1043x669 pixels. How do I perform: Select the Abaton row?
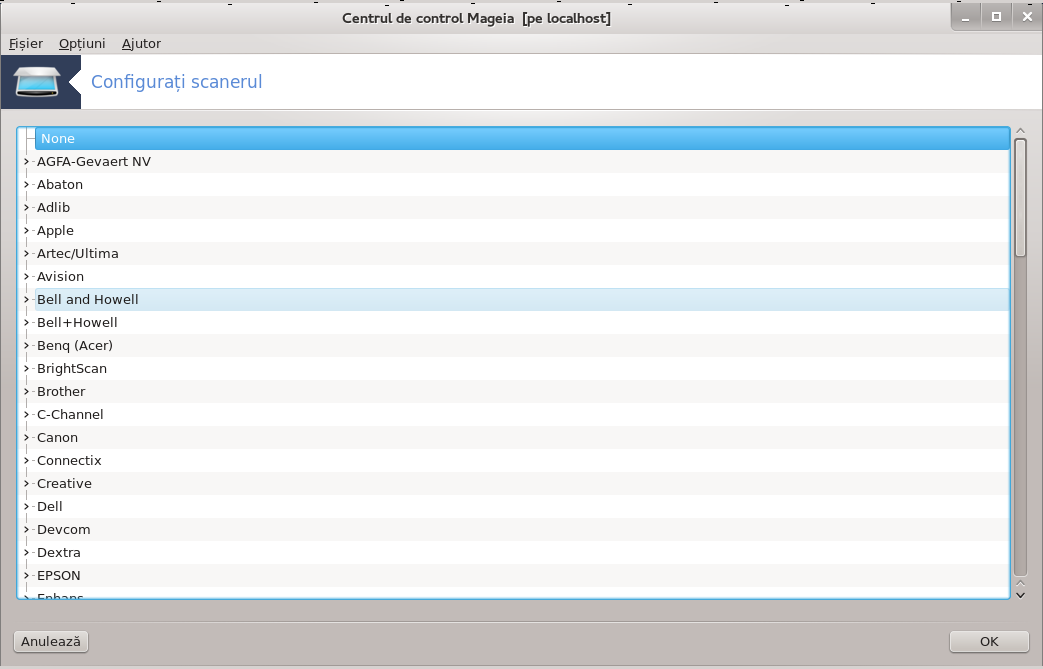(522, 184)
